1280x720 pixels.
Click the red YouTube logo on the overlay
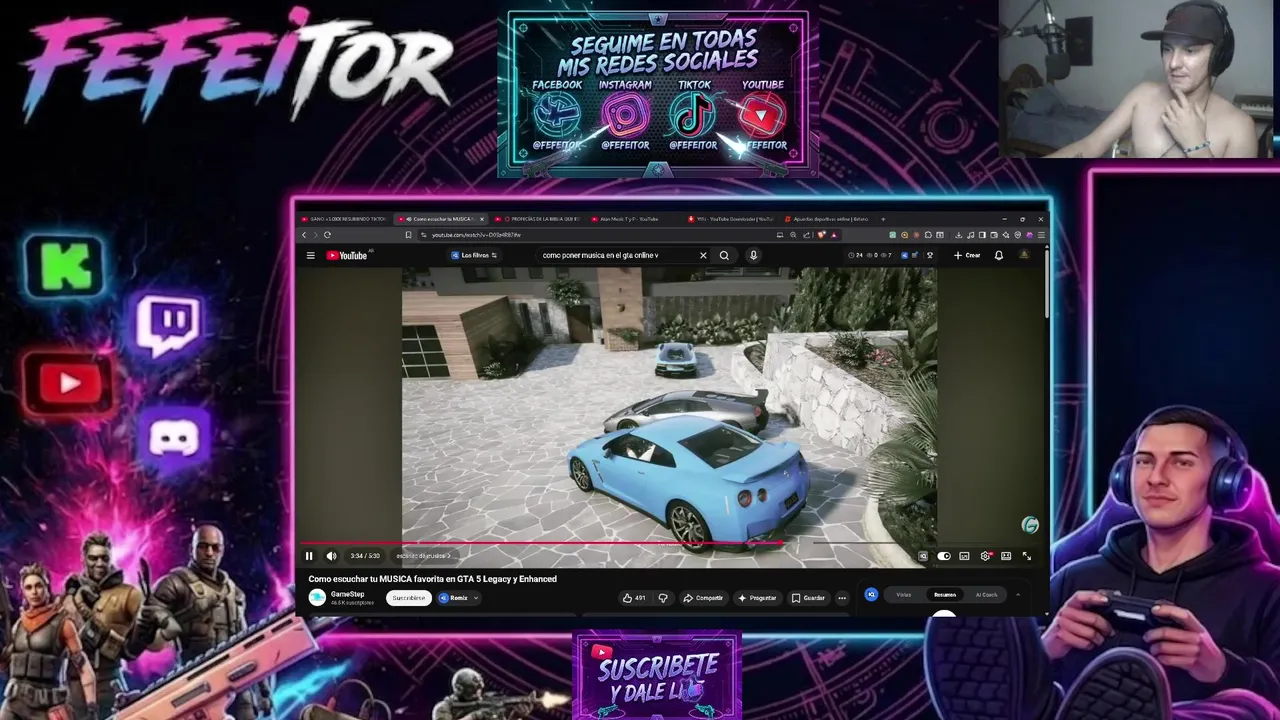click(67, 383)
